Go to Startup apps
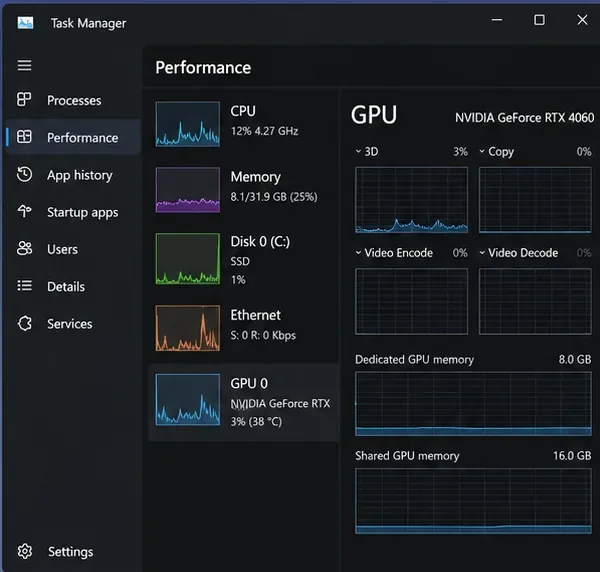This screenshot has width=600, height=572. click(x=73, y=212)
